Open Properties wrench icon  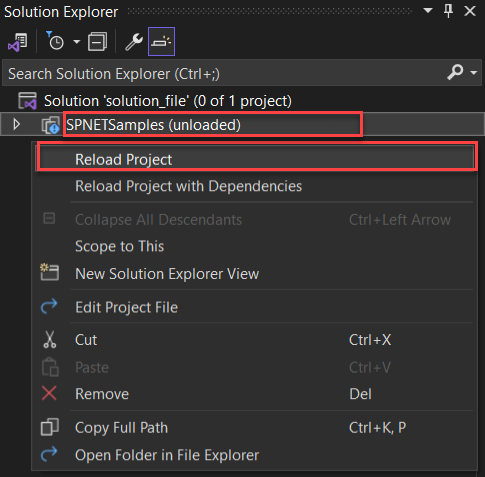click(x=134, y=42)
